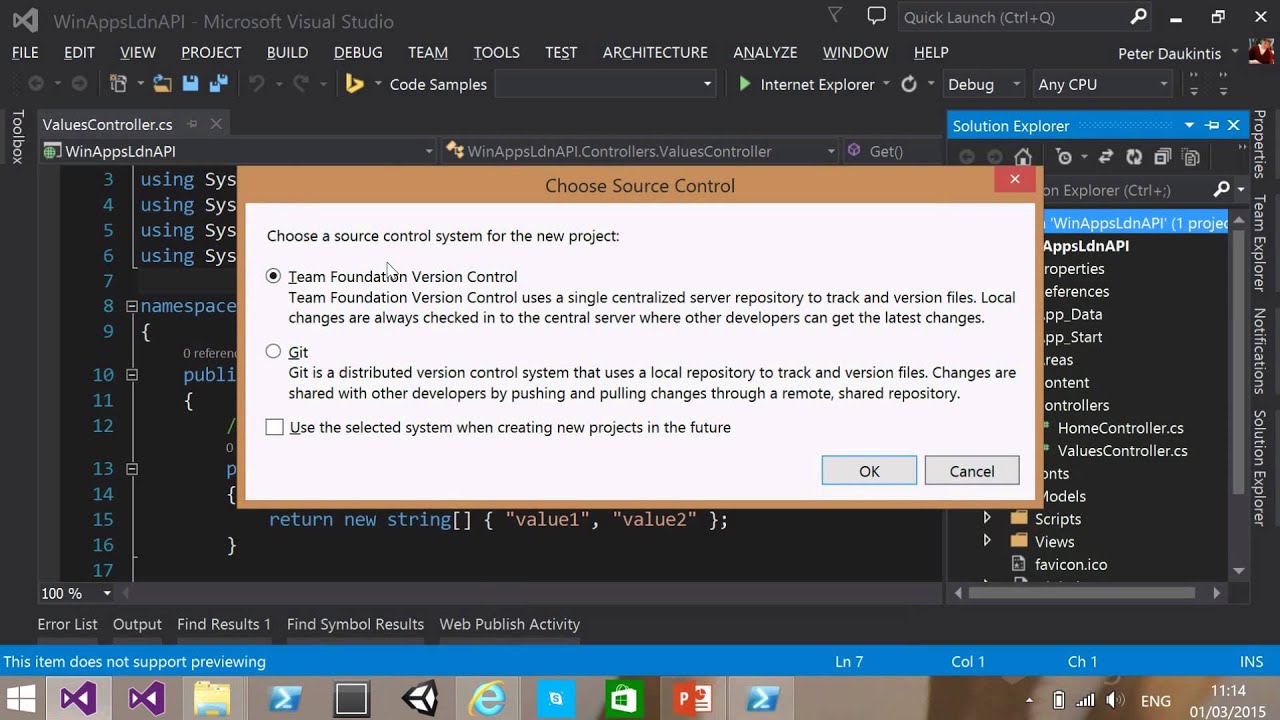
Task: Open the Debug configuration dropdown
Action: pyautogui.click(x=1016, y=84)
